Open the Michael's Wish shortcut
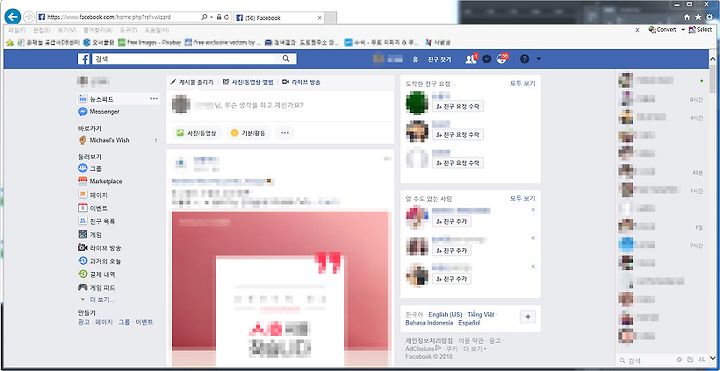 (x=109, y=140)
